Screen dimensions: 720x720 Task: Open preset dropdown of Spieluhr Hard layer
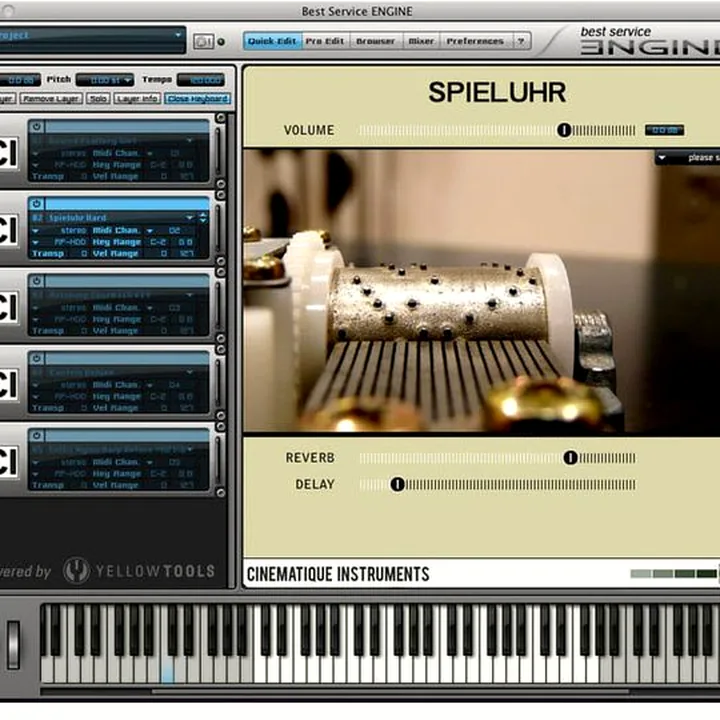point(189,217)
